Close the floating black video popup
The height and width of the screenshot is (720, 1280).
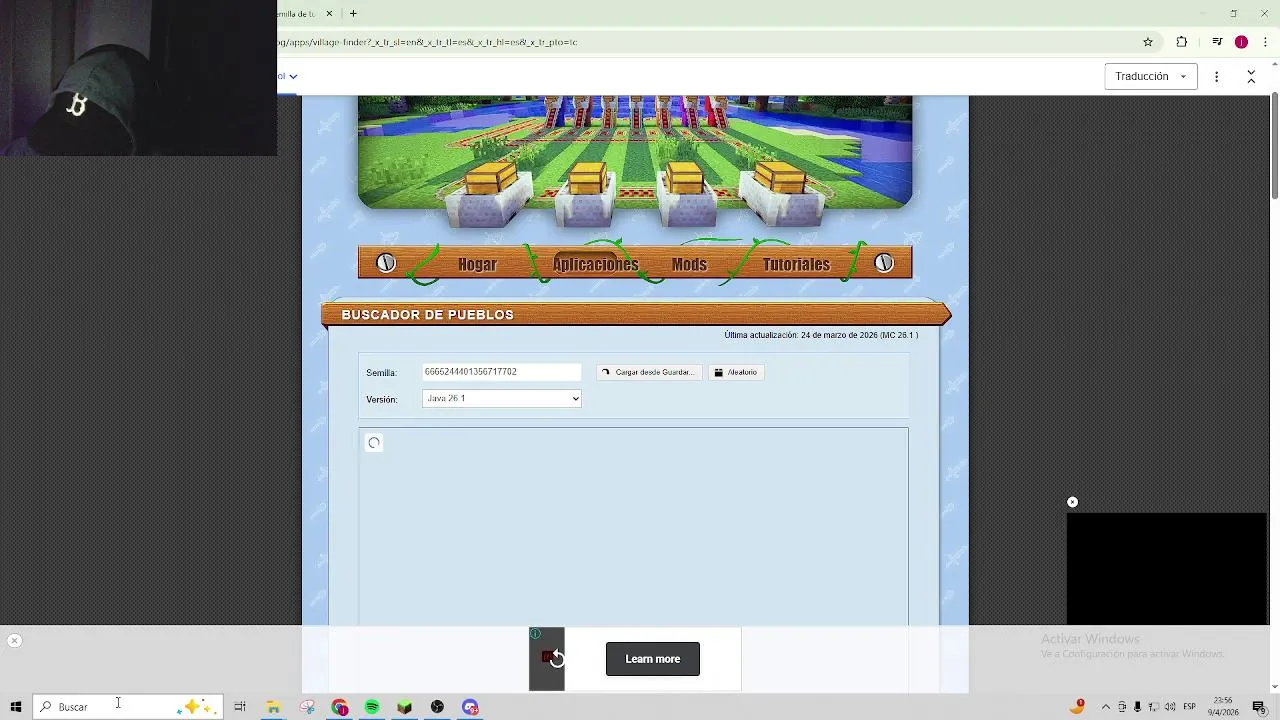1072,502
